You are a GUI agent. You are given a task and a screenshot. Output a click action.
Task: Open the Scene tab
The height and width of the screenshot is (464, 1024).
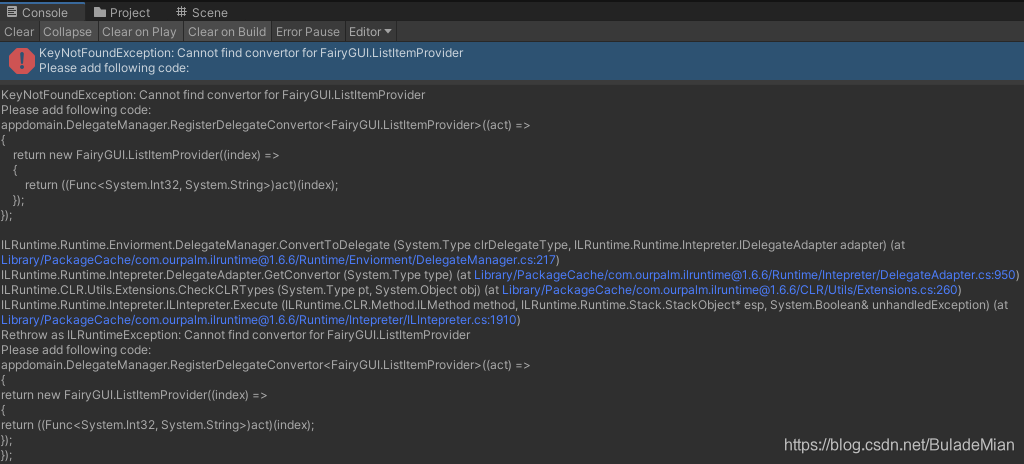point(202,12)
